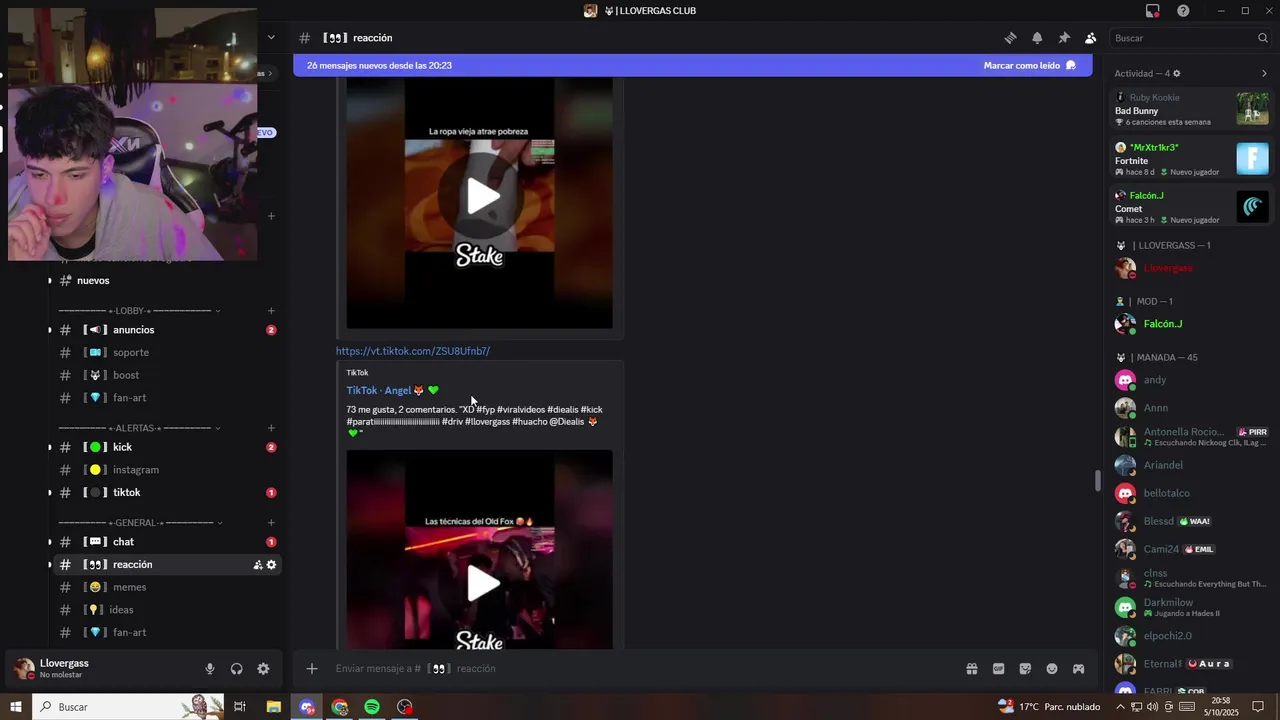
Task: Open File Explorer from Windows taskbar
Action: click(273, 707)
